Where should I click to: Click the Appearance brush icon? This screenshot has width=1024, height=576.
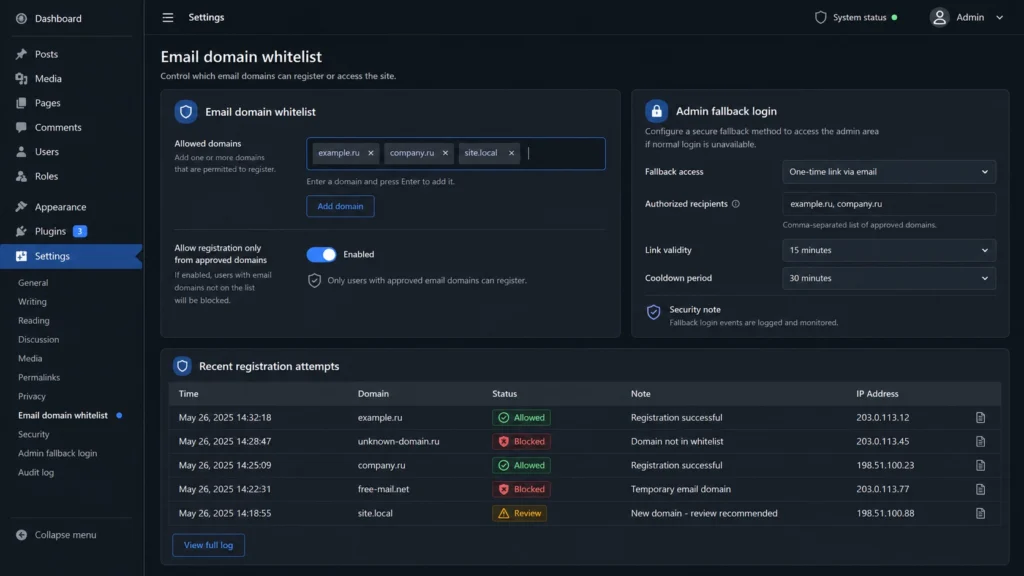(22, 207)
